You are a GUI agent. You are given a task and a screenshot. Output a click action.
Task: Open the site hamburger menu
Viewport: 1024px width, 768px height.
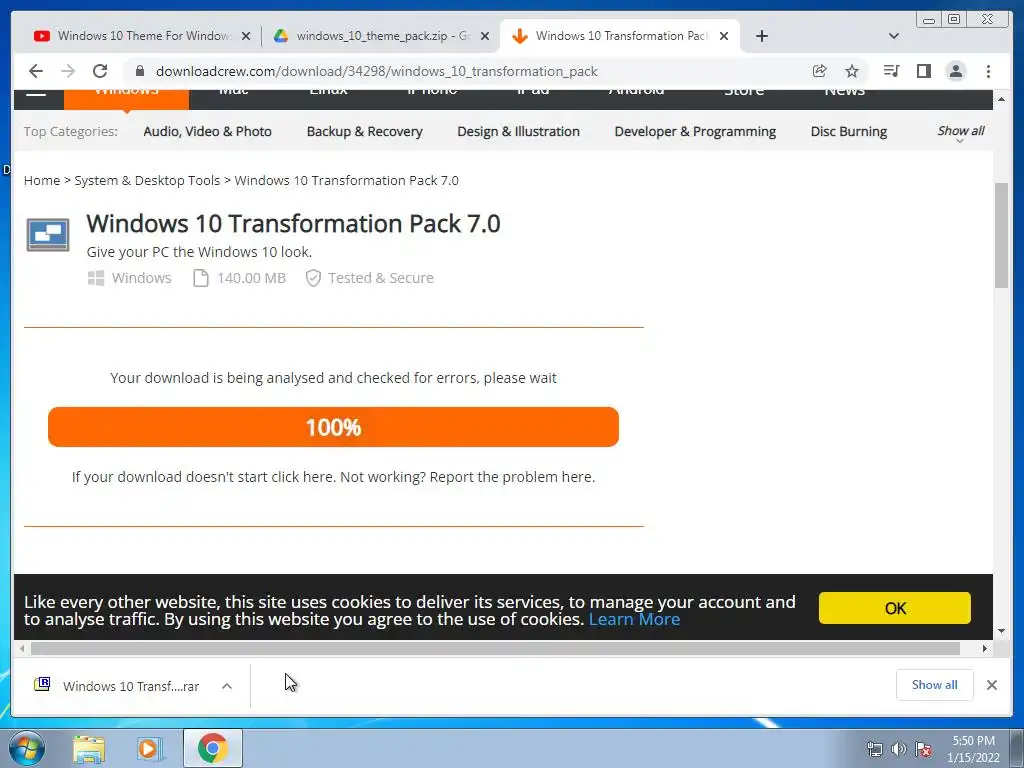click(x=36, y=95)
